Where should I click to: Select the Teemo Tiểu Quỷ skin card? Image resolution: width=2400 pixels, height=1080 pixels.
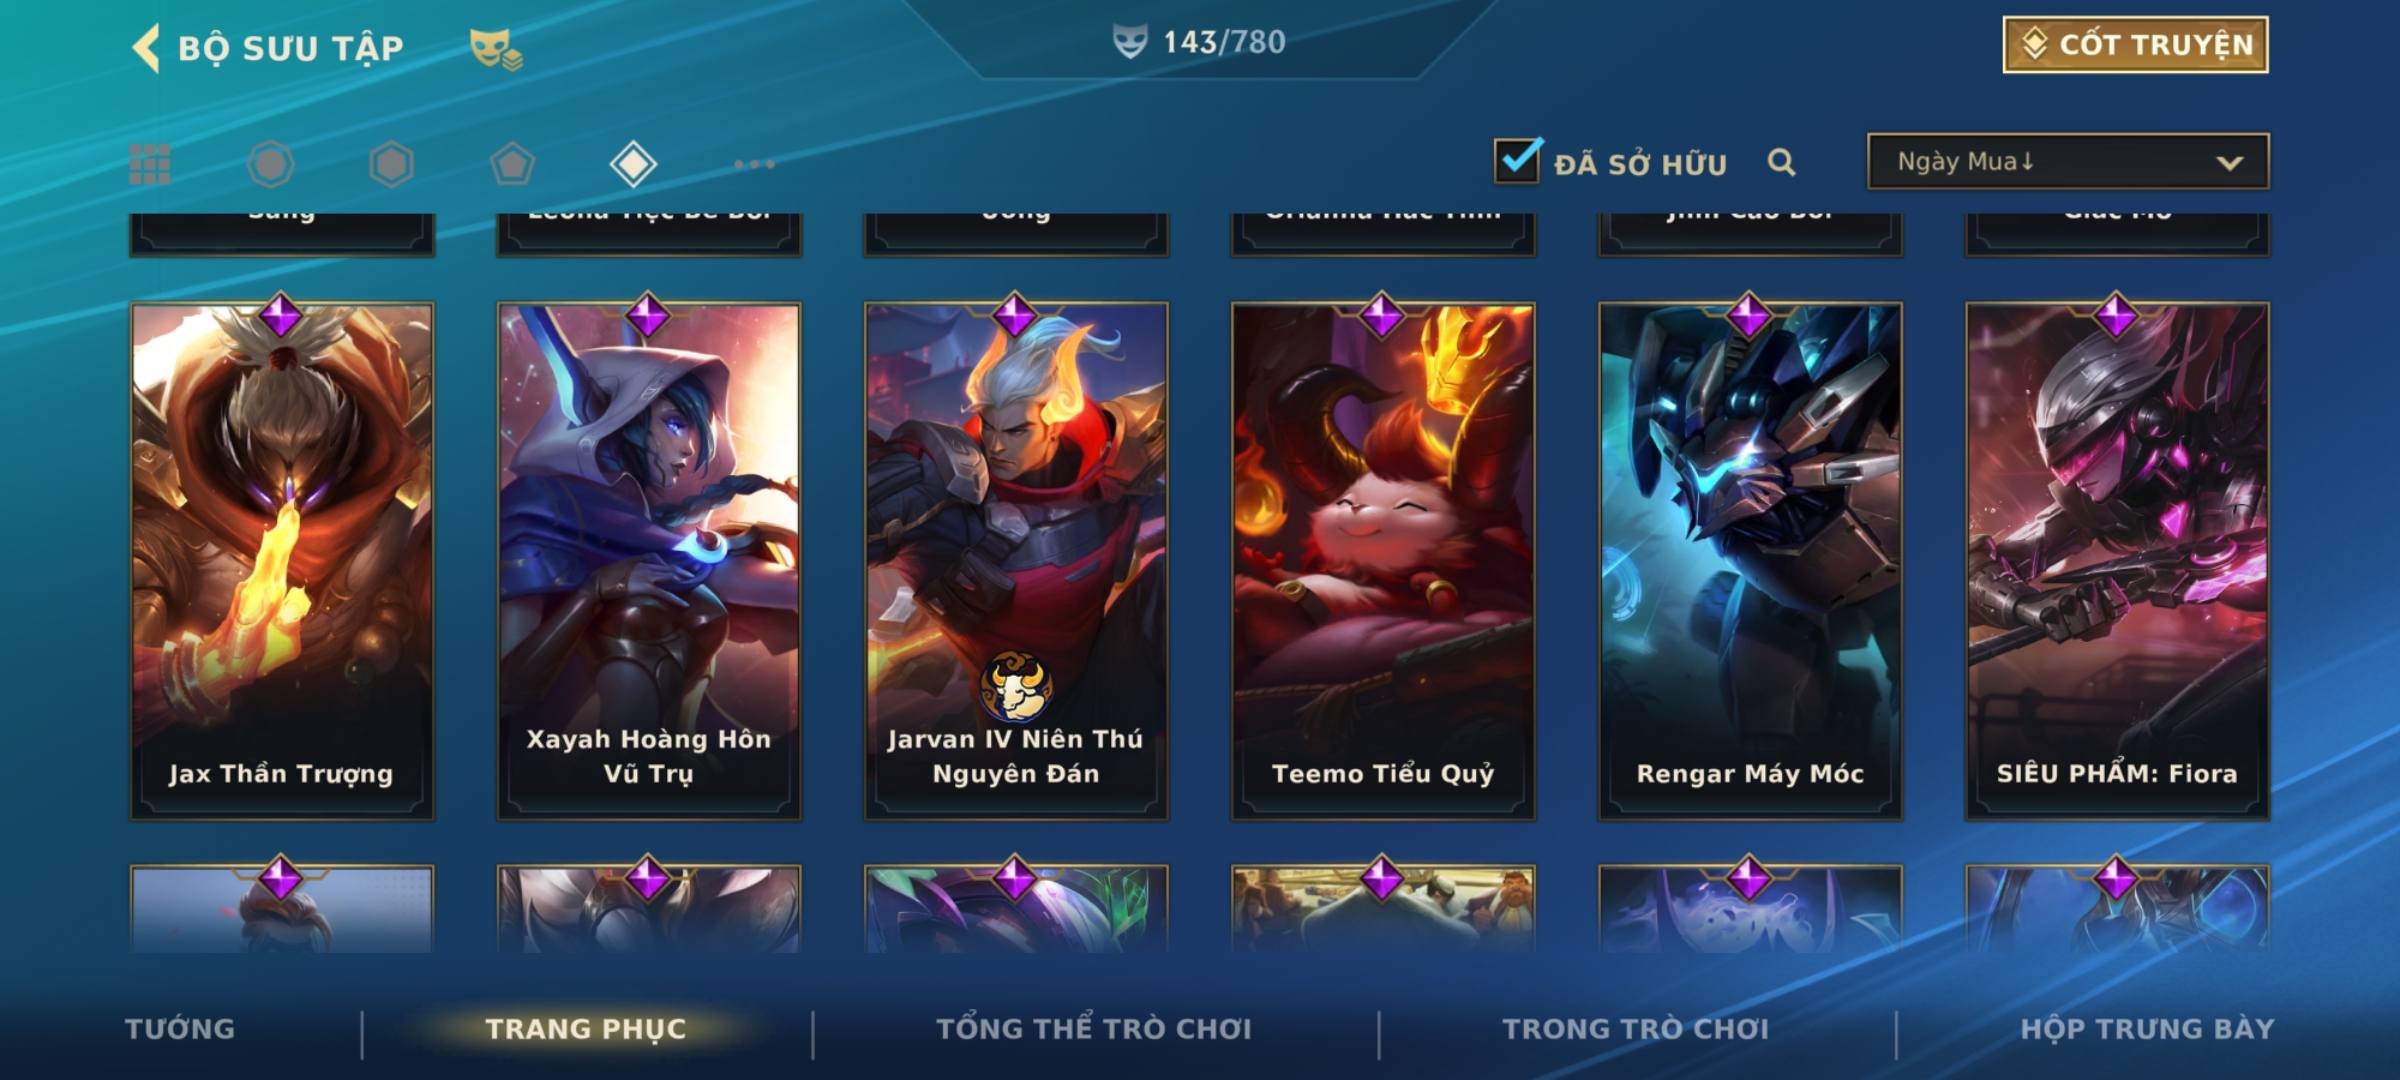coord(1383,561)
